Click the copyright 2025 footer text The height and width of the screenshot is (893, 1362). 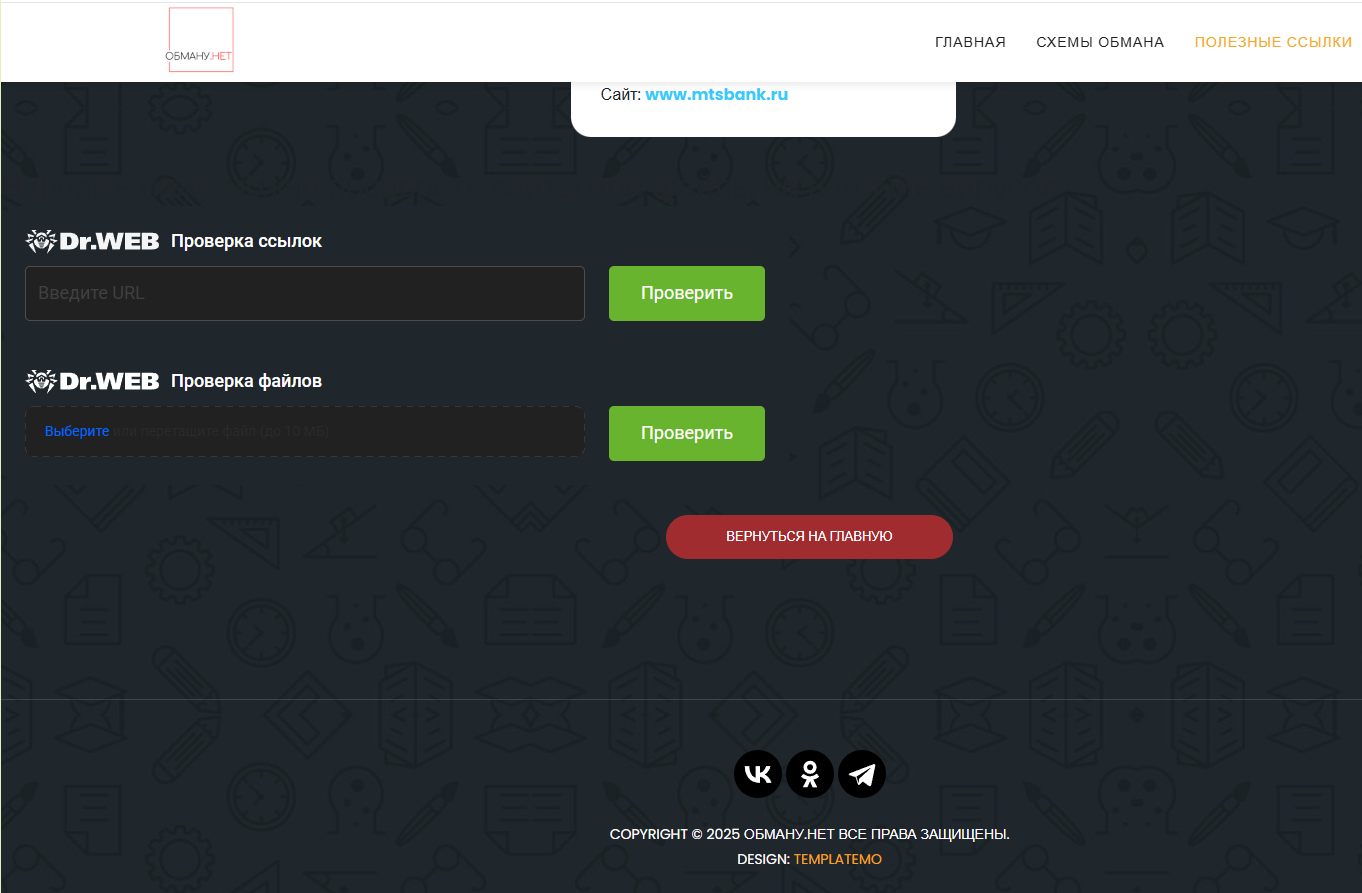pos(809,834)
